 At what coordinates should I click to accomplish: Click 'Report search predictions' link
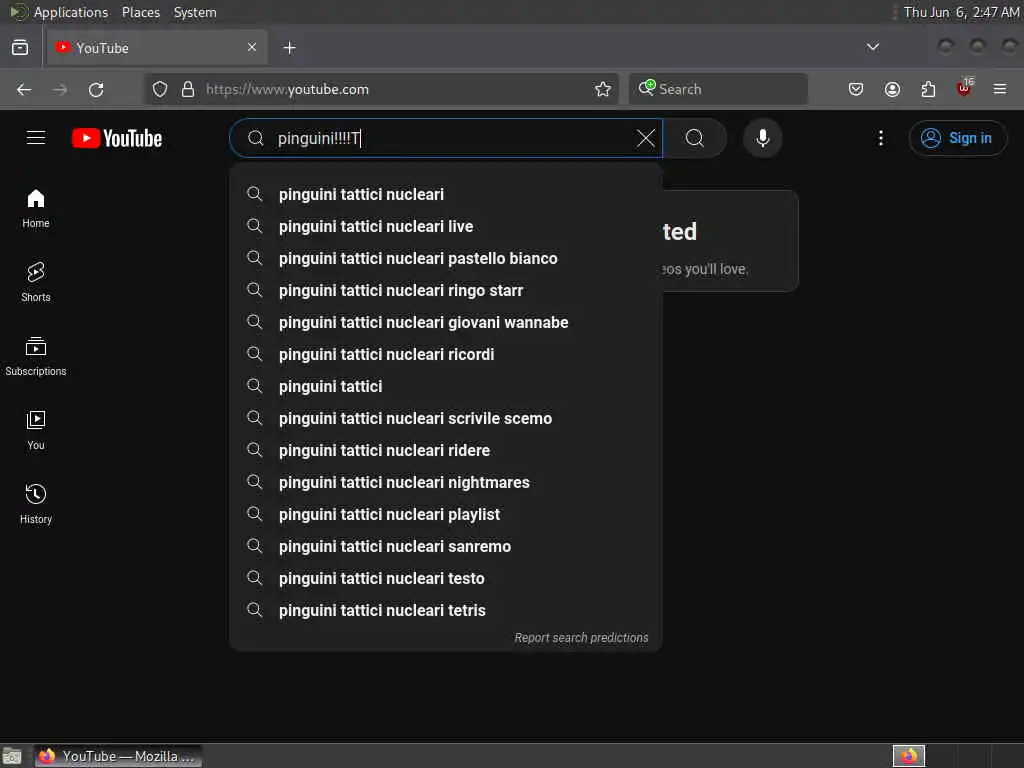(x=581, y=638)
